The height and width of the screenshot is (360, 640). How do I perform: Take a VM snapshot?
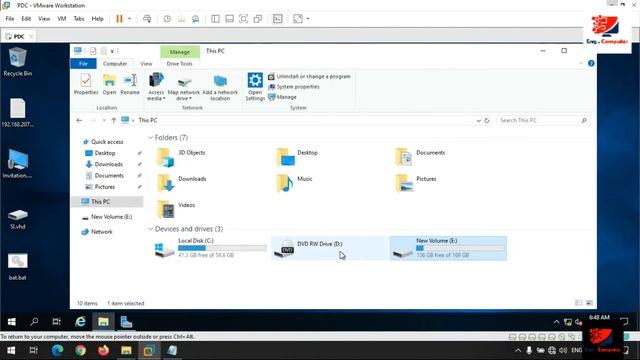coord(167,19)
